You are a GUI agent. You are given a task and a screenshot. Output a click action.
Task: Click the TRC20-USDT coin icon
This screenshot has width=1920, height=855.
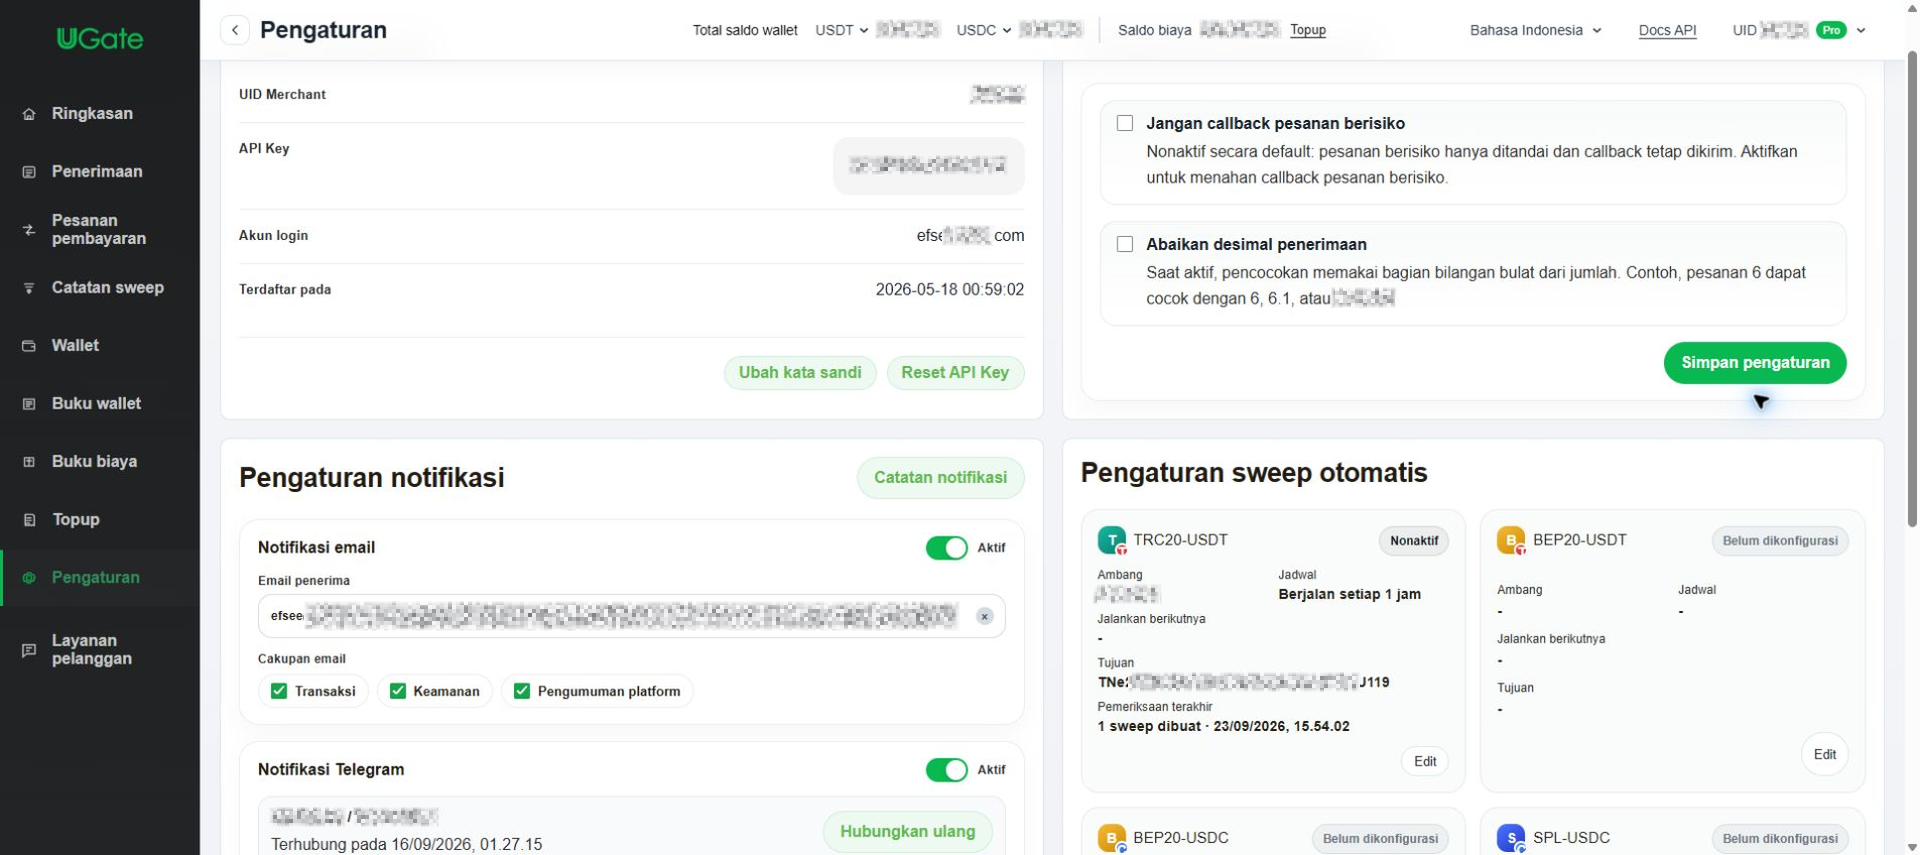[x=1112, y=541]
